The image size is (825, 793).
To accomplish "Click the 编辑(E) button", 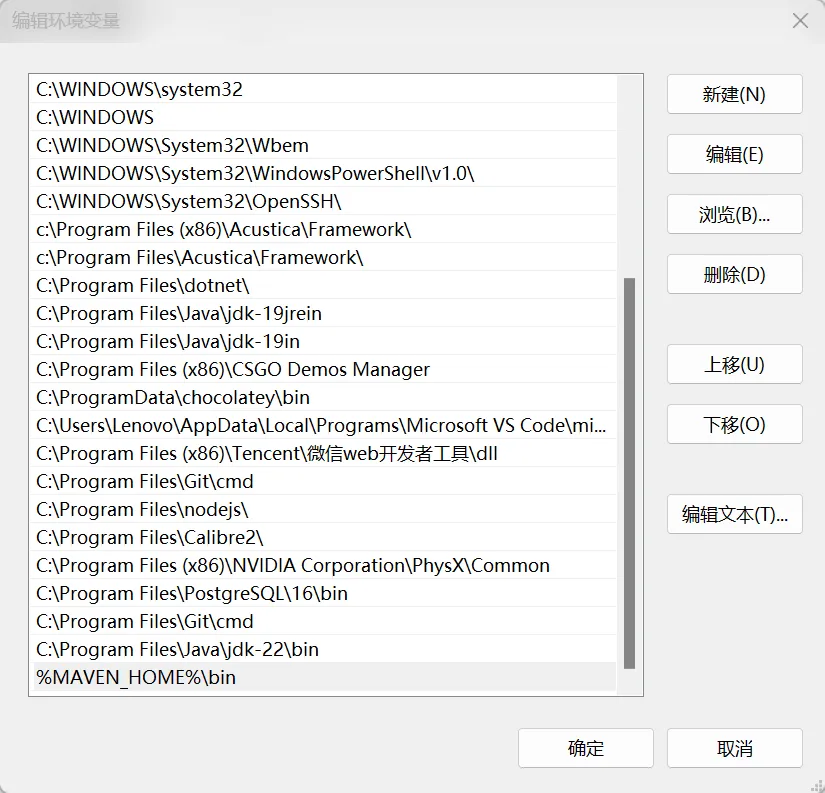I will tap(734, 154).
